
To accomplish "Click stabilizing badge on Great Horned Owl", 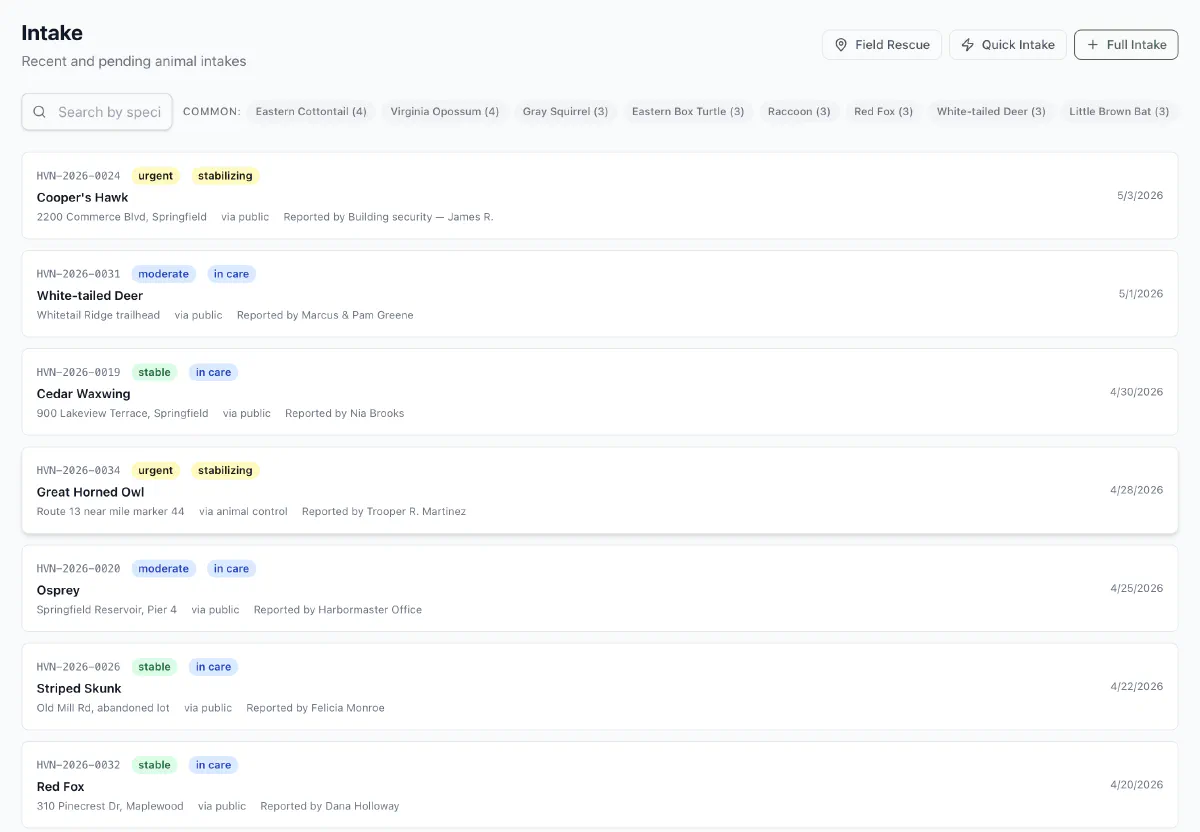I will tap(226, 470).
